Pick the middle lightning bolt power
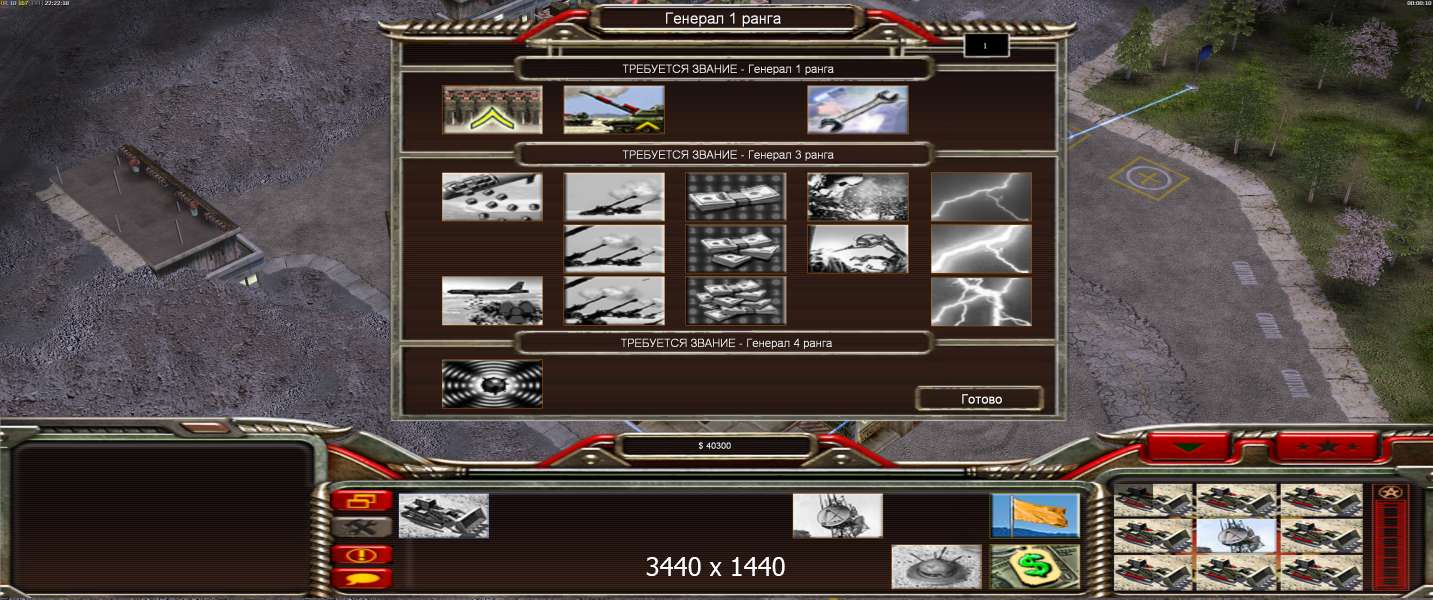This screenshot has width=1433, height=600. (x=981, y=249)
